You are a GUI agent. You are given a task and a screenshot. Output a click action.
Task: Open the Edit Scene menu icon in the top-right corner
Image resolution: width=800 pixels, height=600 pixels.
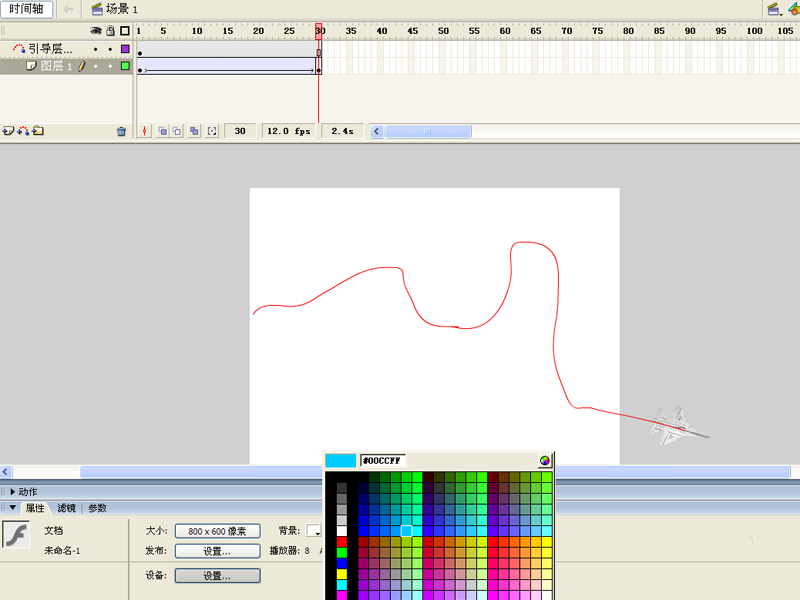[x=775, y=9]
